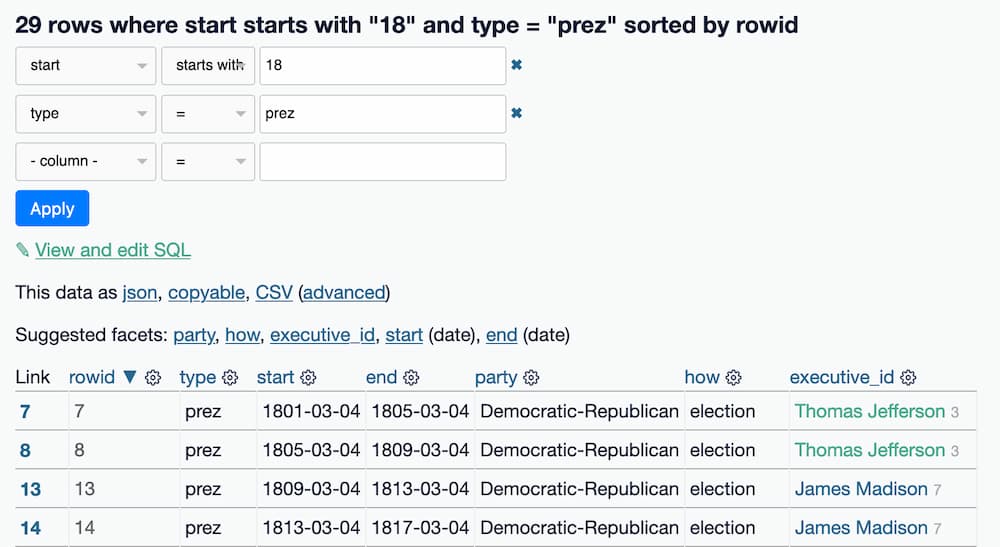Click the Apply button

[x=52, y=209]
